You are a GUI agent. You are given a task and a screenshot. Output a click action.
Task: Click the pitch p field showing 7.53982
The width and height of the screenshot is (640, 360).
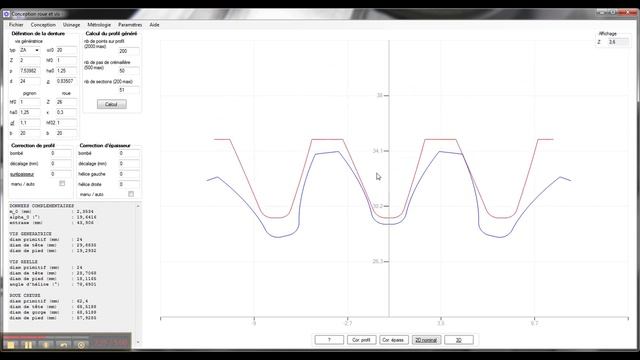click(30, 71)
